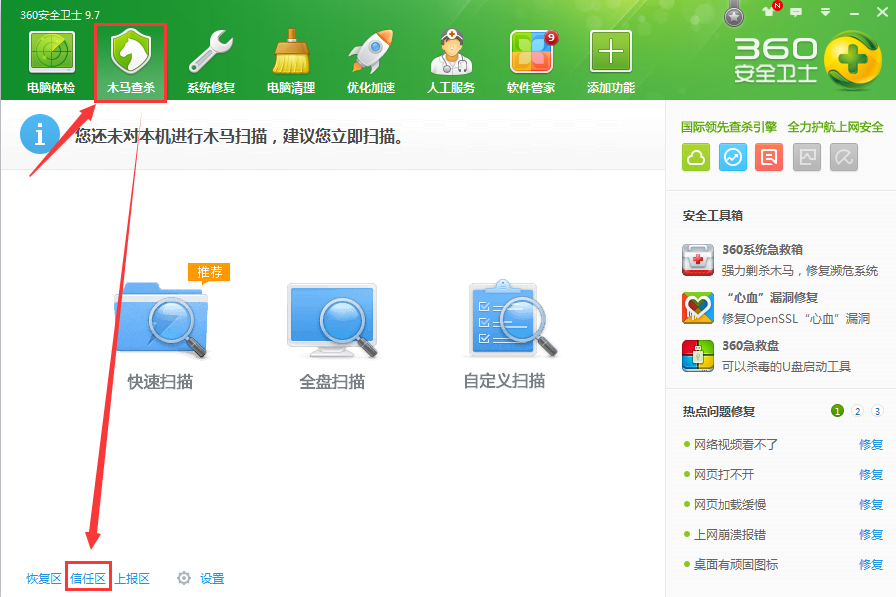Image resolution: width=896 pixels, height=597 pixels.
Task: Click the 上网崩溃报错 issue text
Action: pos(730,535)
